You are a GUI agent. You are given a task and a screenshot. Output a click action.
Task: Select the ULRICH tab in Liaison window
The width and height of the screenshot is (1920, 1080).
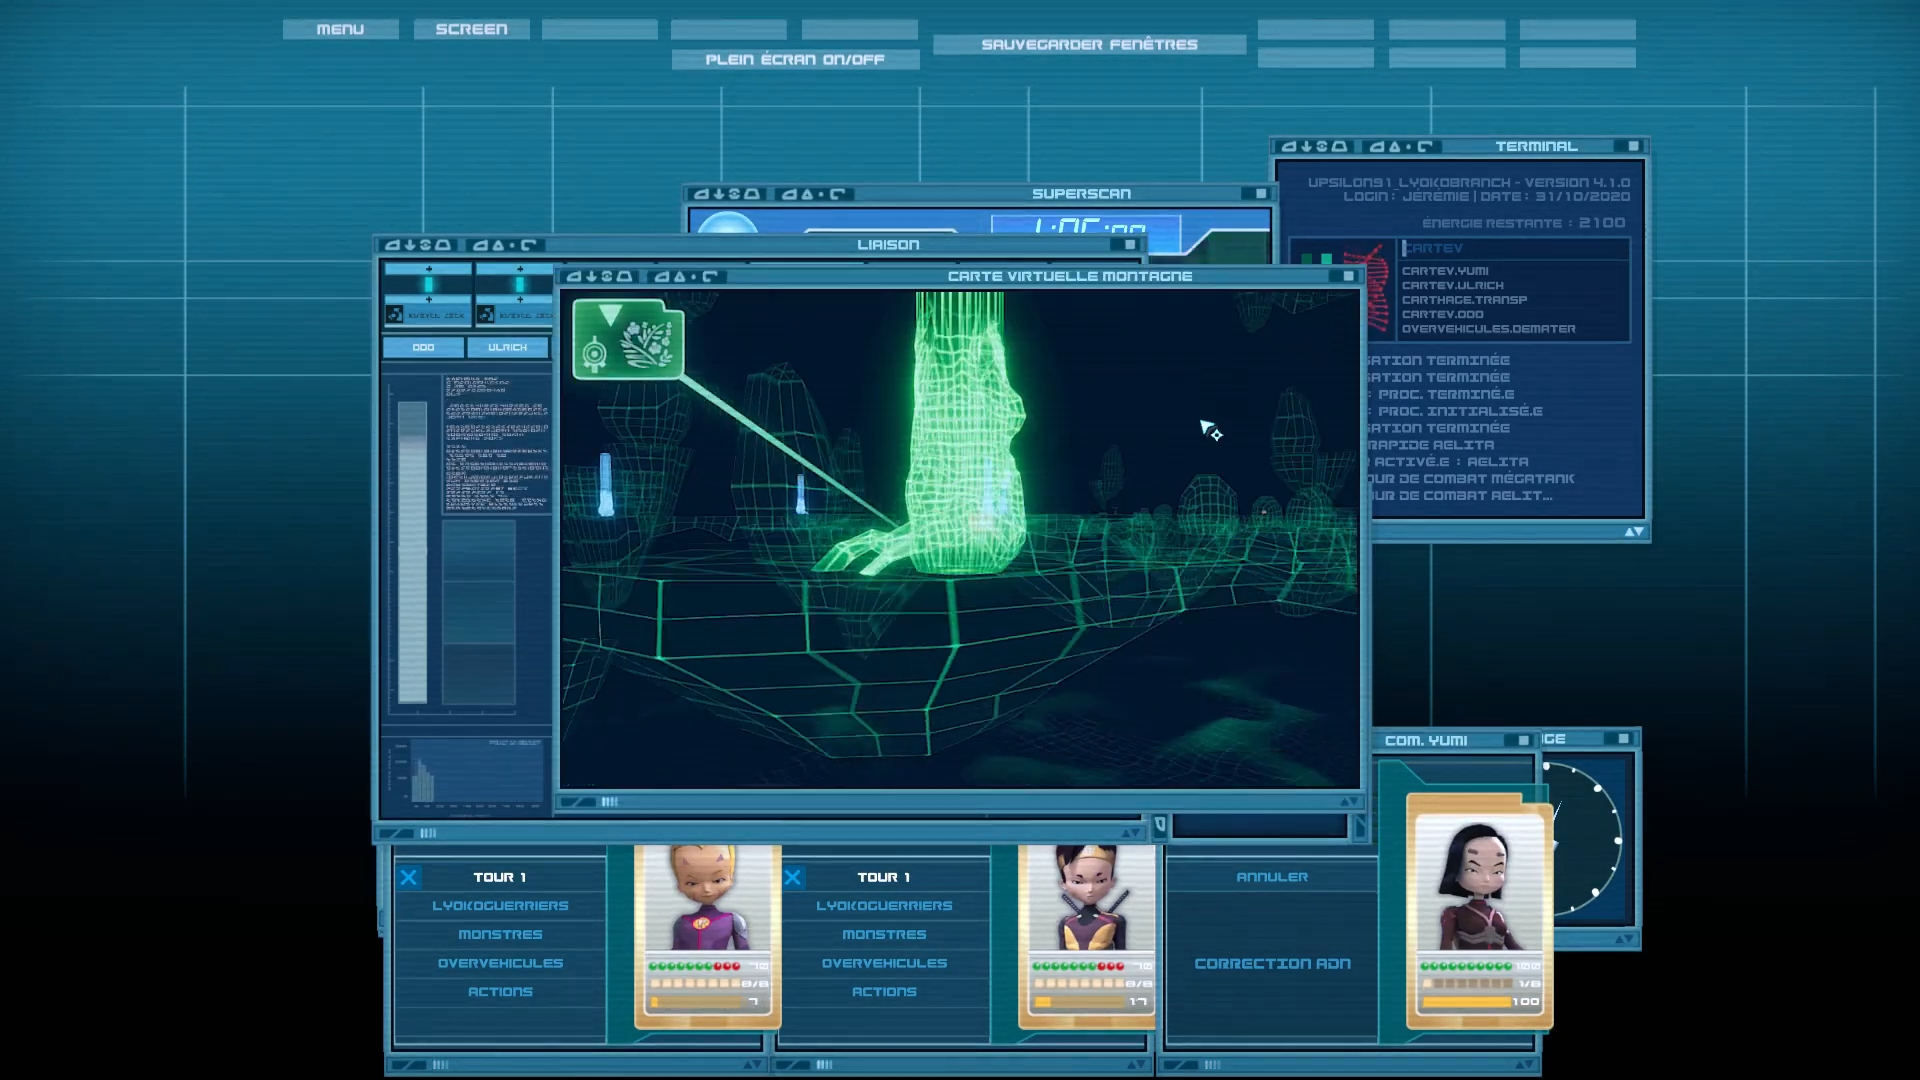507,347
